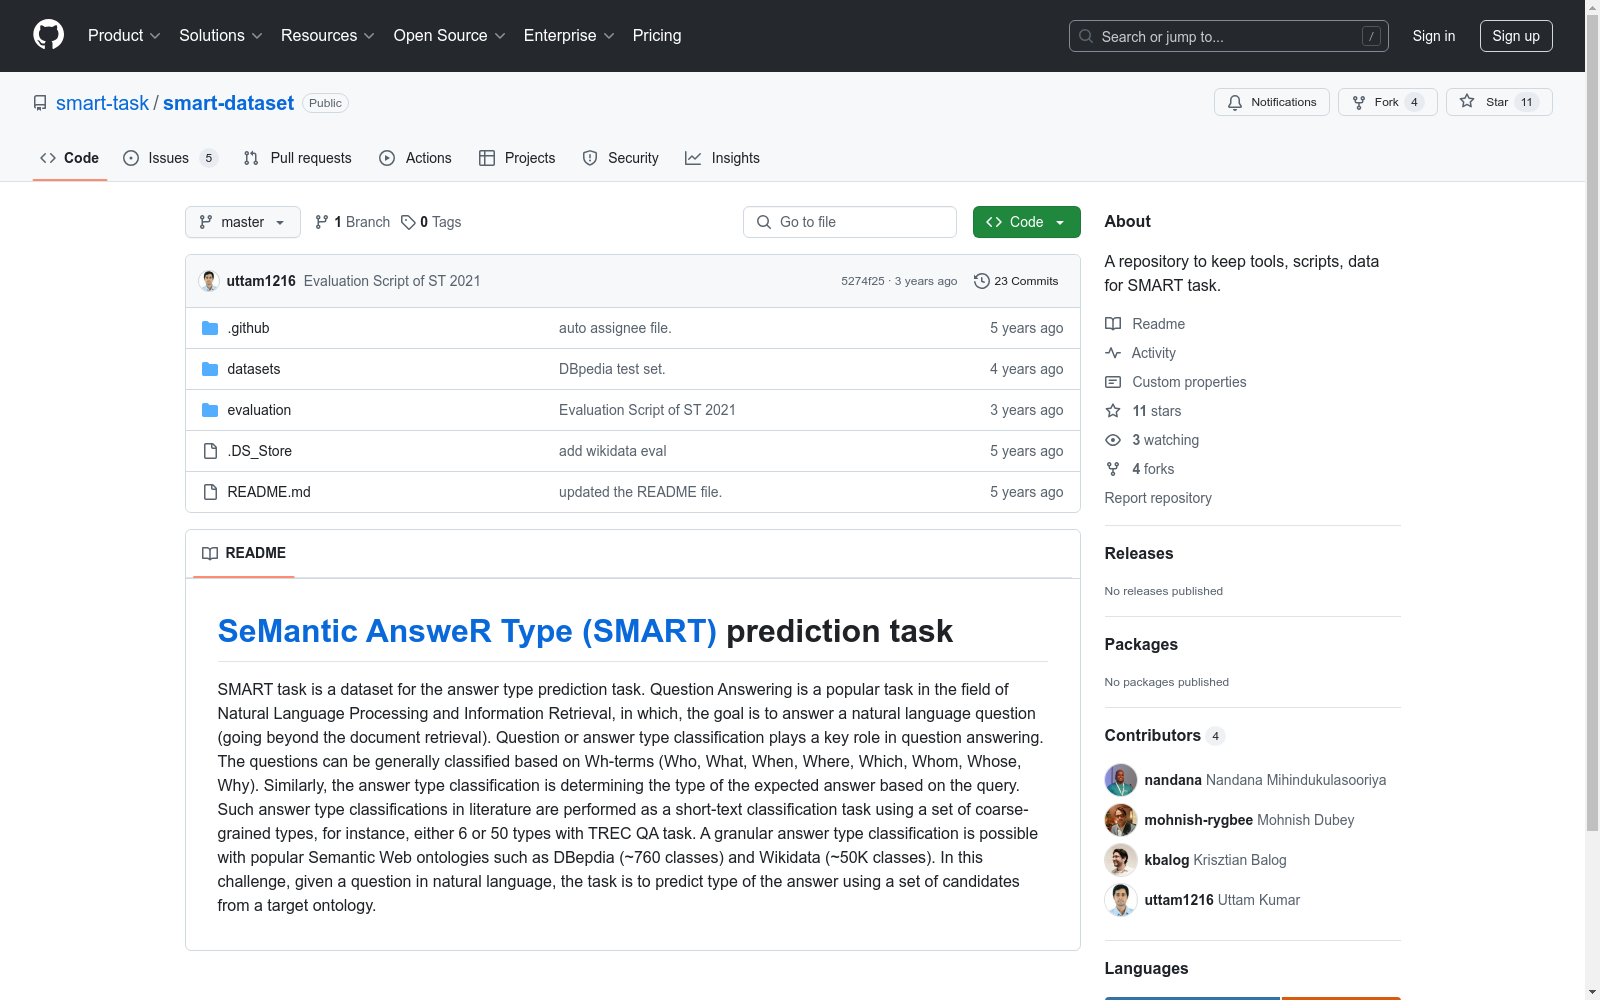Select the Code tab
The image size is (1600, 1000).
(x=70, y=158)
